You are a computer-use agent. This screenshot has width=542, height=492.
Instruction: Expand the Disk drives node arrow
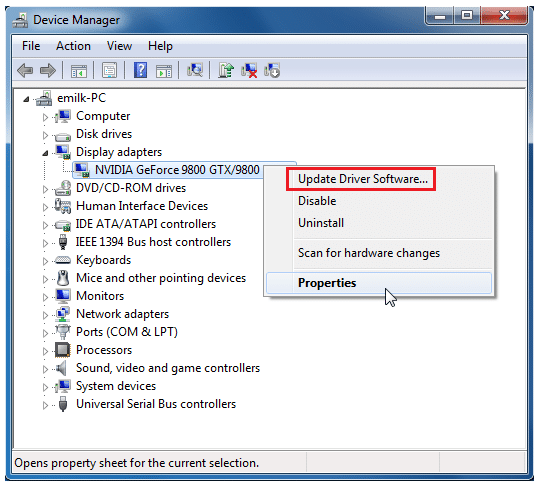click(x=45, y=135)
